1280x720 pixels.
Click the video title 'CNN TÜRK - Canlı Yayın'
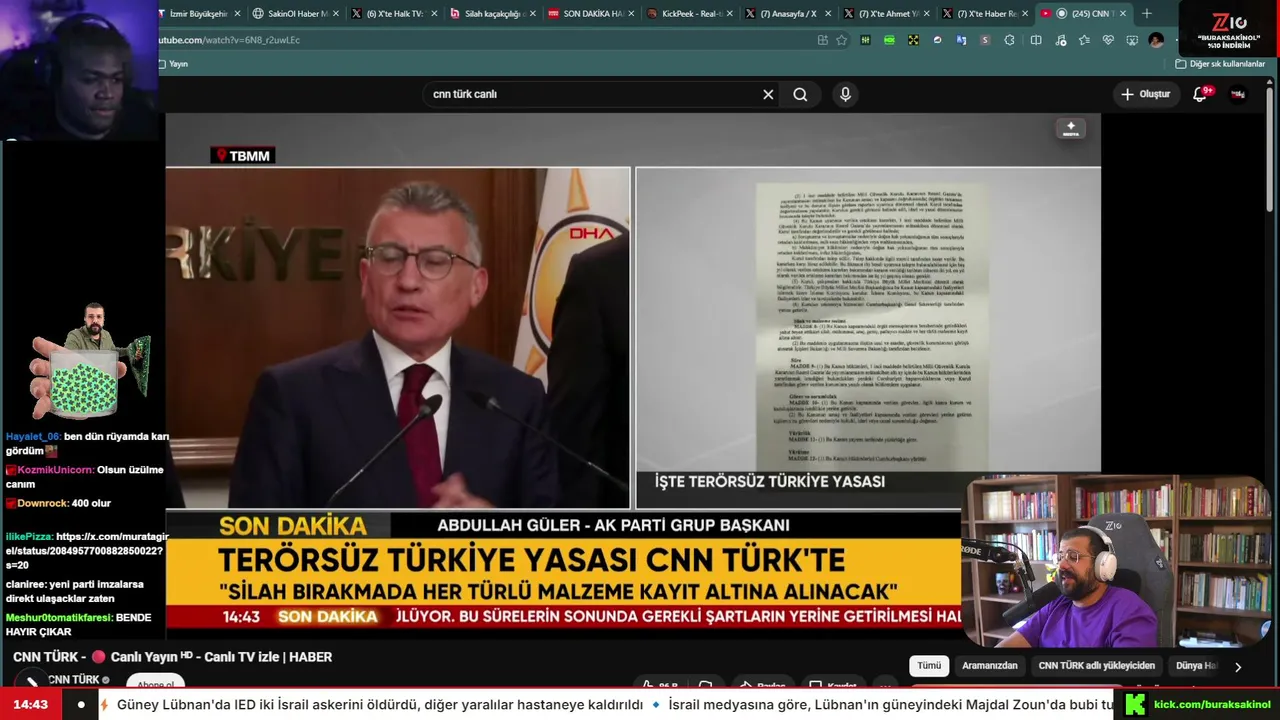tap(172, 657)
